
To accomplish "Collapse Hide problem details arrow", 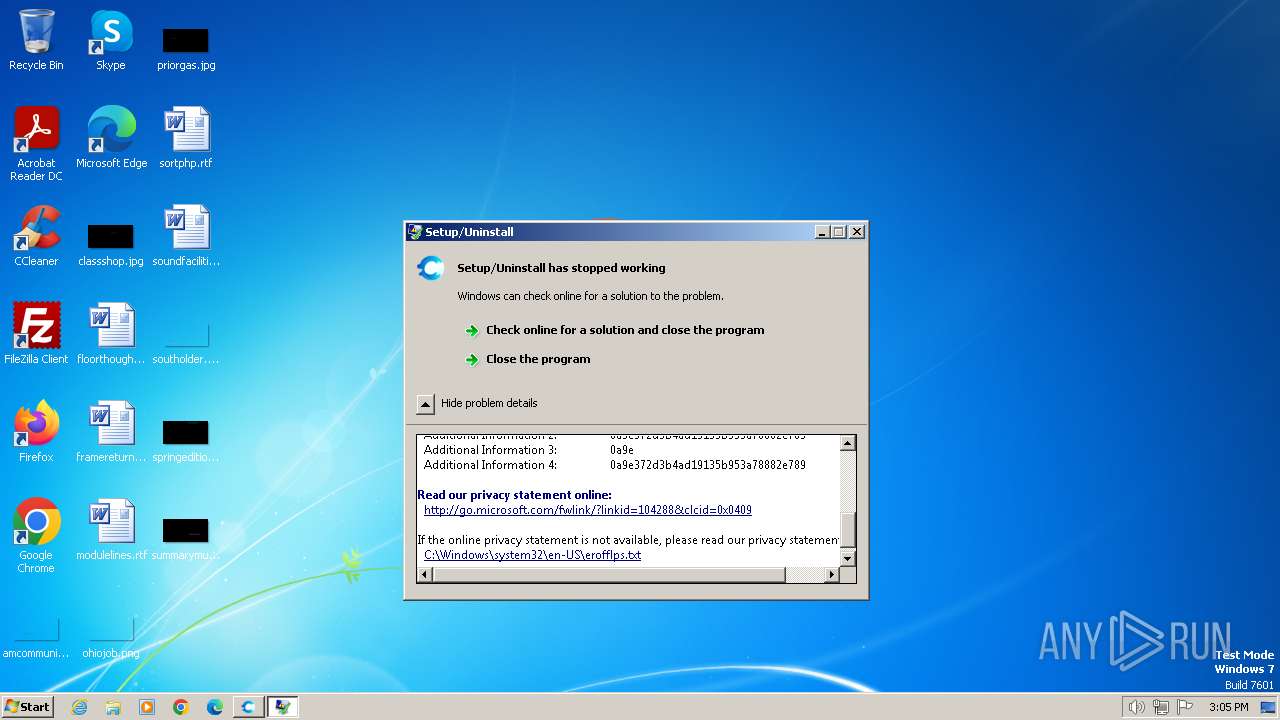I will [x=425, y=403].
